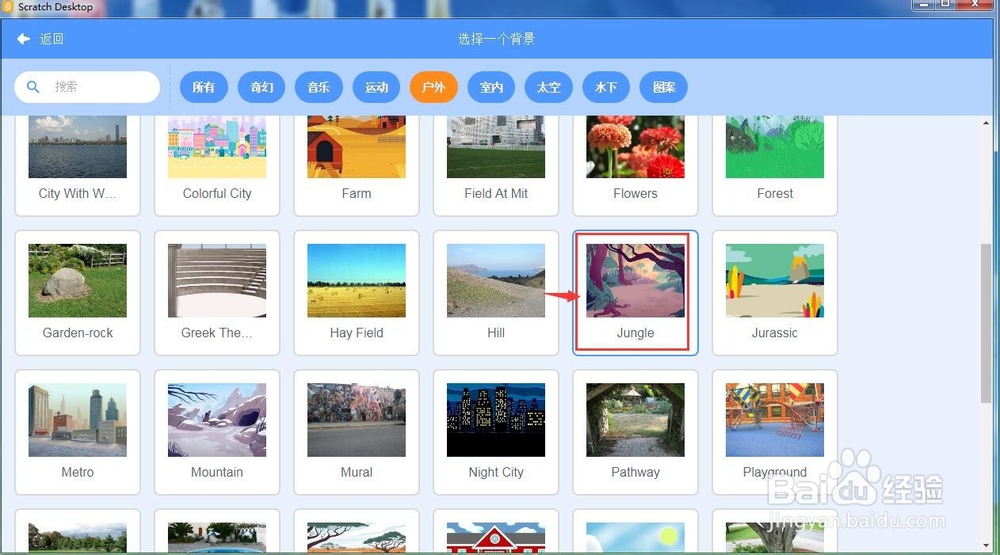Select the 户外 category filter
Viewport: 1000px width, 555px height.
[434, 87]
